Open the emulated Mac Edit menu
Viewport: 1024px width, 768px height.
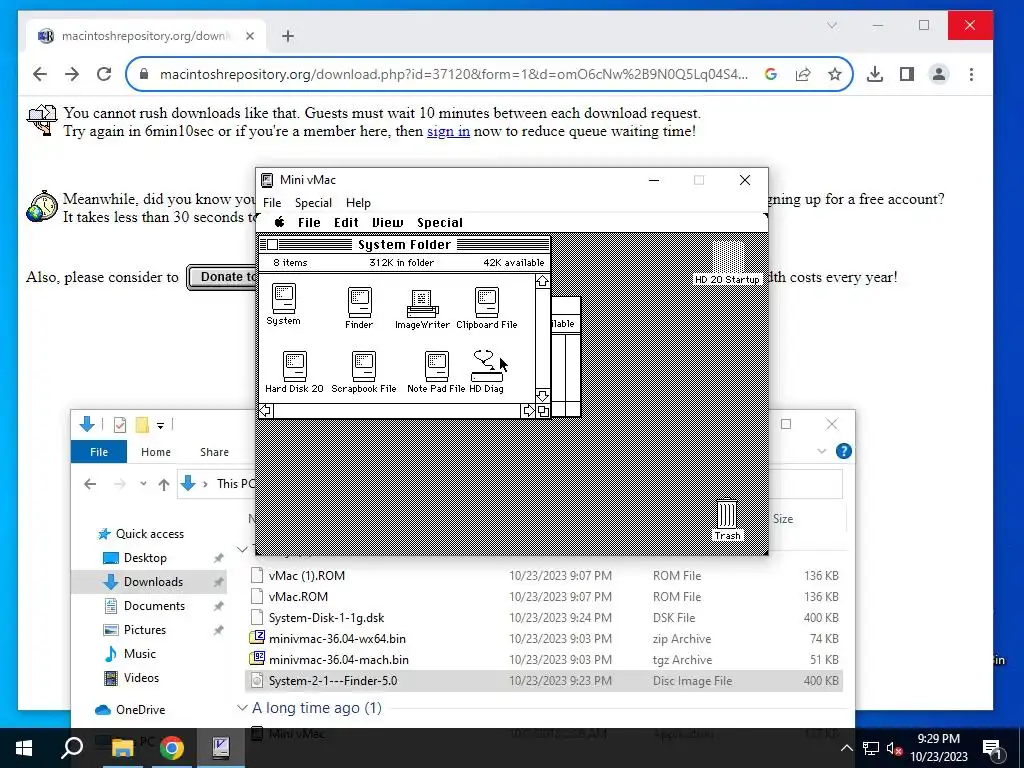coord(346,223)
